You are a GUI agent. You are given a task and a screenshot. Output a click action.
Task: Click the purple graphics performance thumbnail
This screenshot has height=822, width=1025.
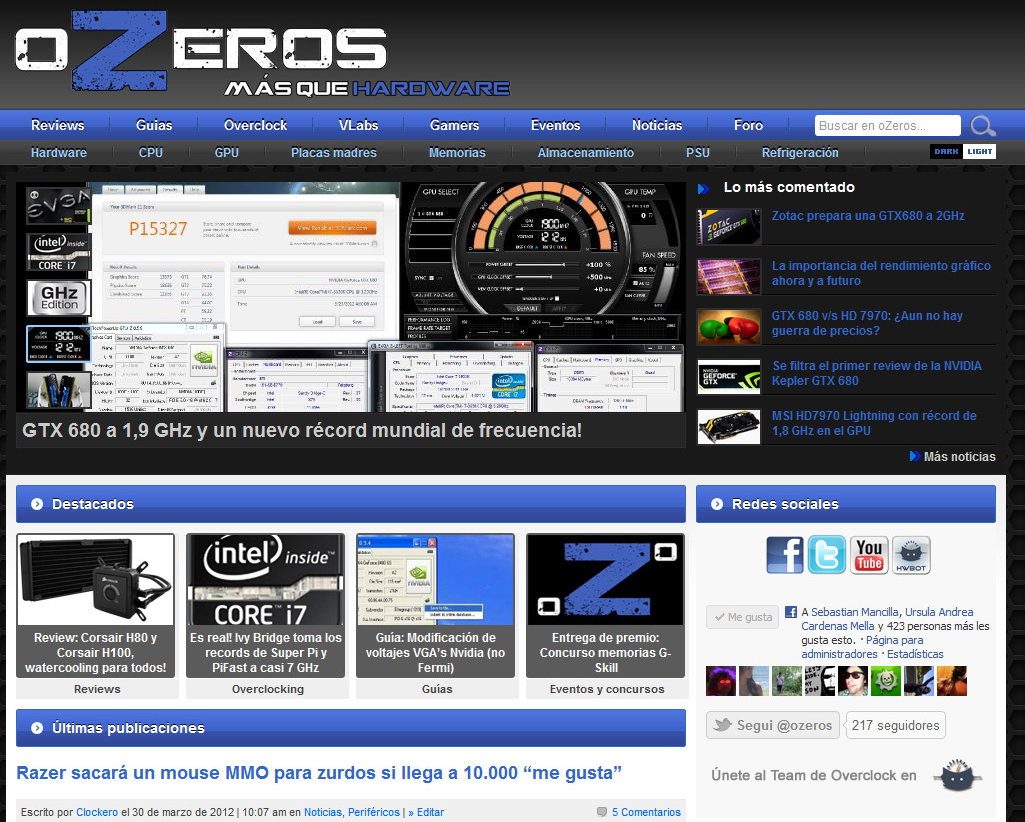(x=729, y=277)
